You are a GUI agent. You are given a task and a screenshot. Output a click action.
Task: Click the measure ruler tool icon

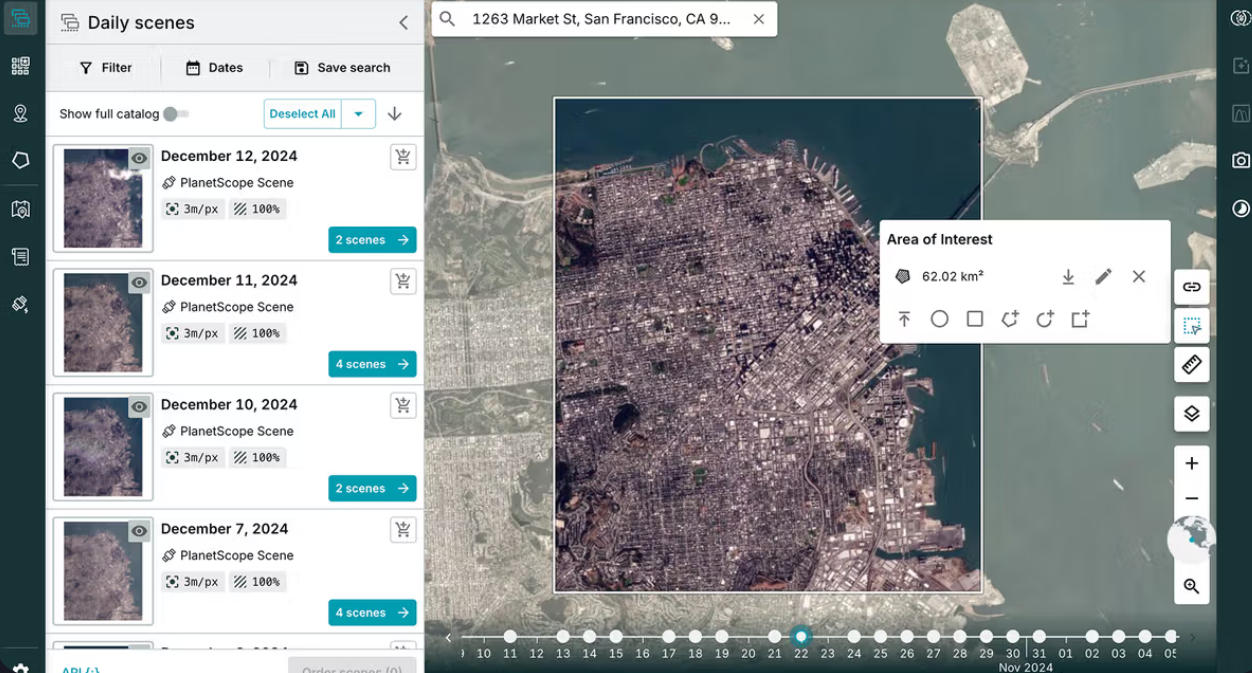1191,365
